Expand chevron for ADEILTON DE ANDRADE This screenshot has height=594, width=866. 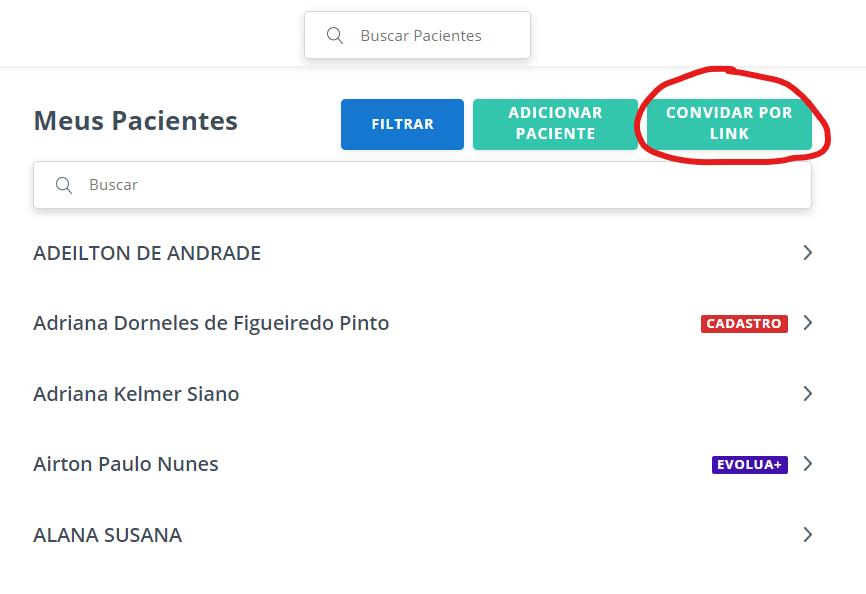(x=807, y=253)
